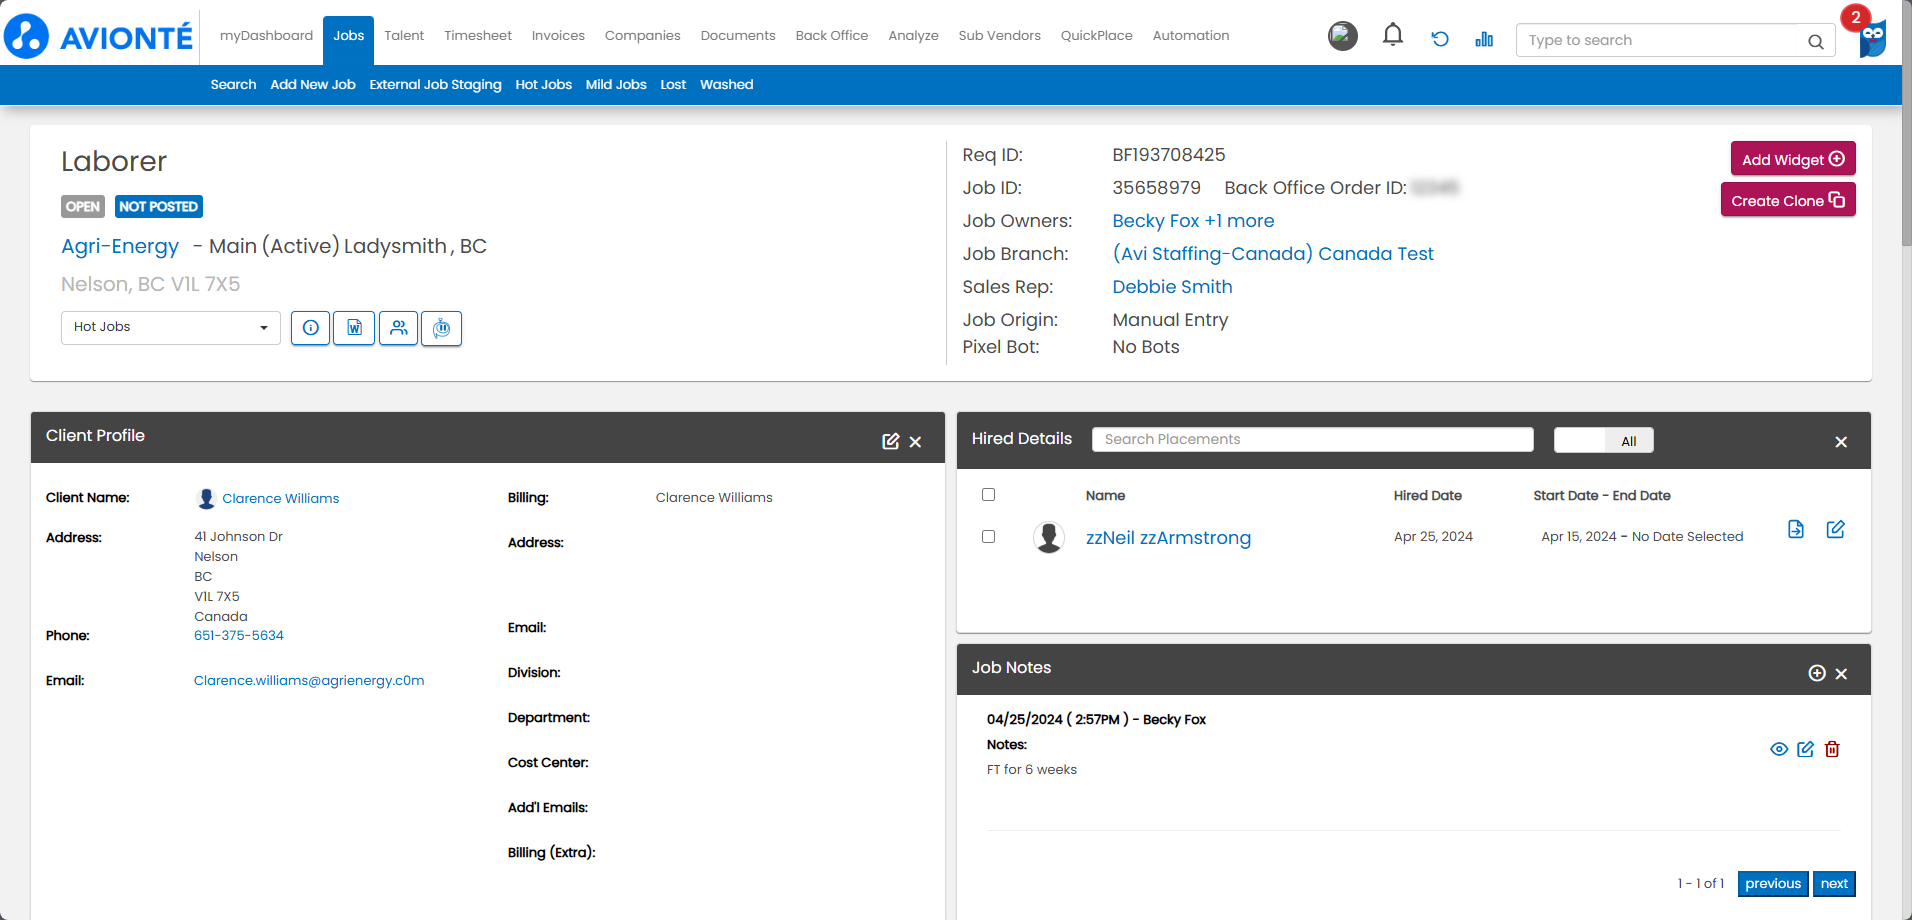Toggle the All switch in Hired Details
The image size is (1912, 920).
1604,440
